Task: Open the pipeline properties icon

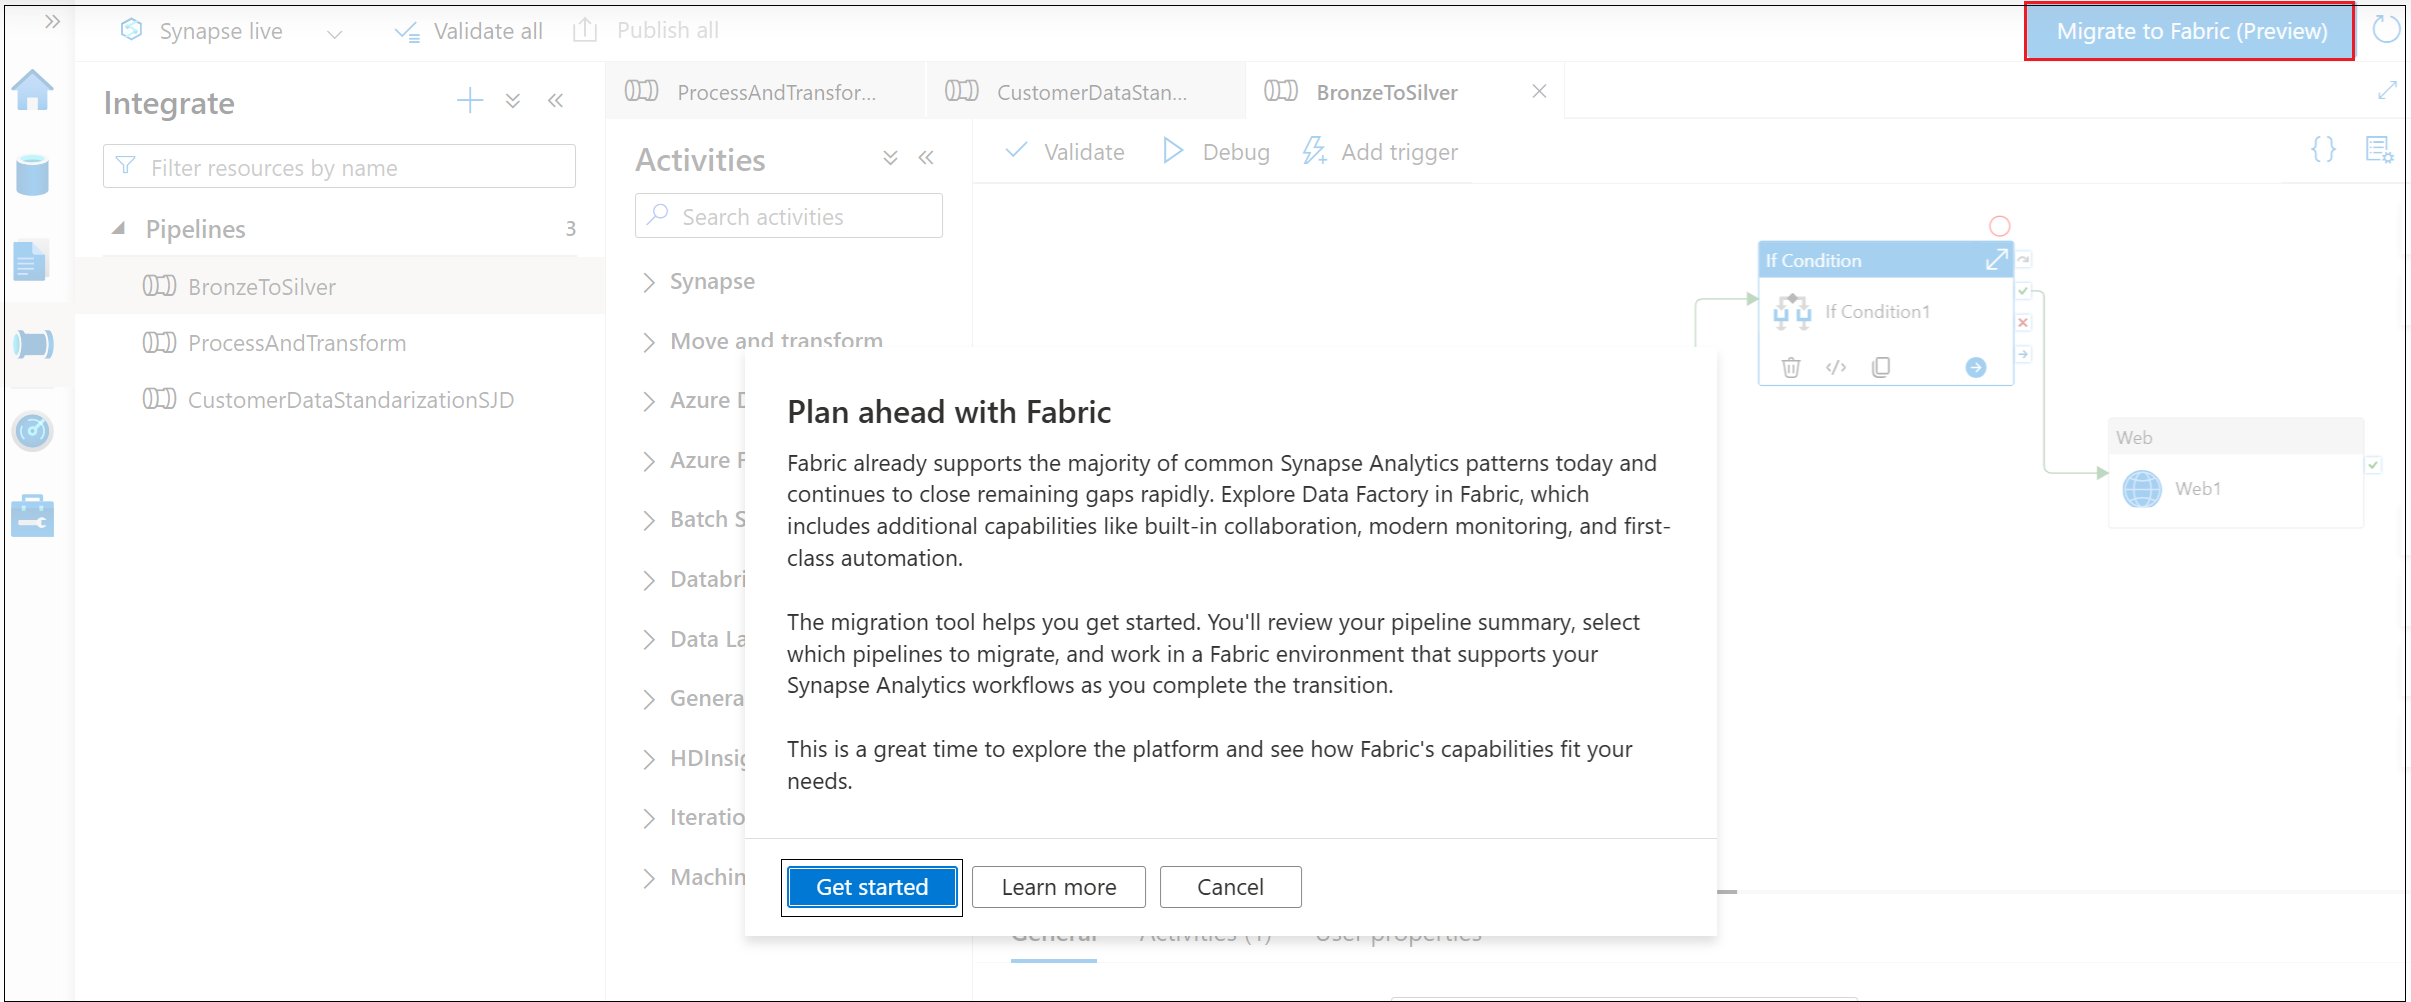Action: pos(2379,150)
